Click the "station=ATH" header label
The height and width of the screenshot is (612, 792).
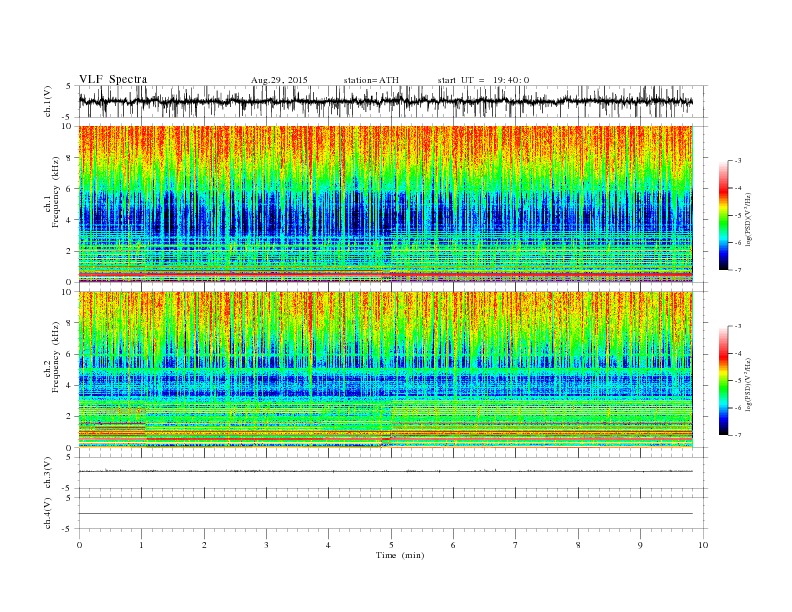tap(371, 80)
